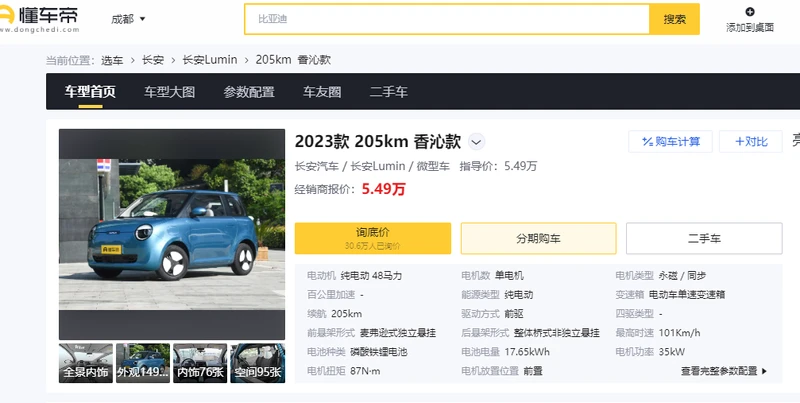Click the red 5.49万 dealer price
The height and width of the screenshot is (403, 800).
coord(384,189)
